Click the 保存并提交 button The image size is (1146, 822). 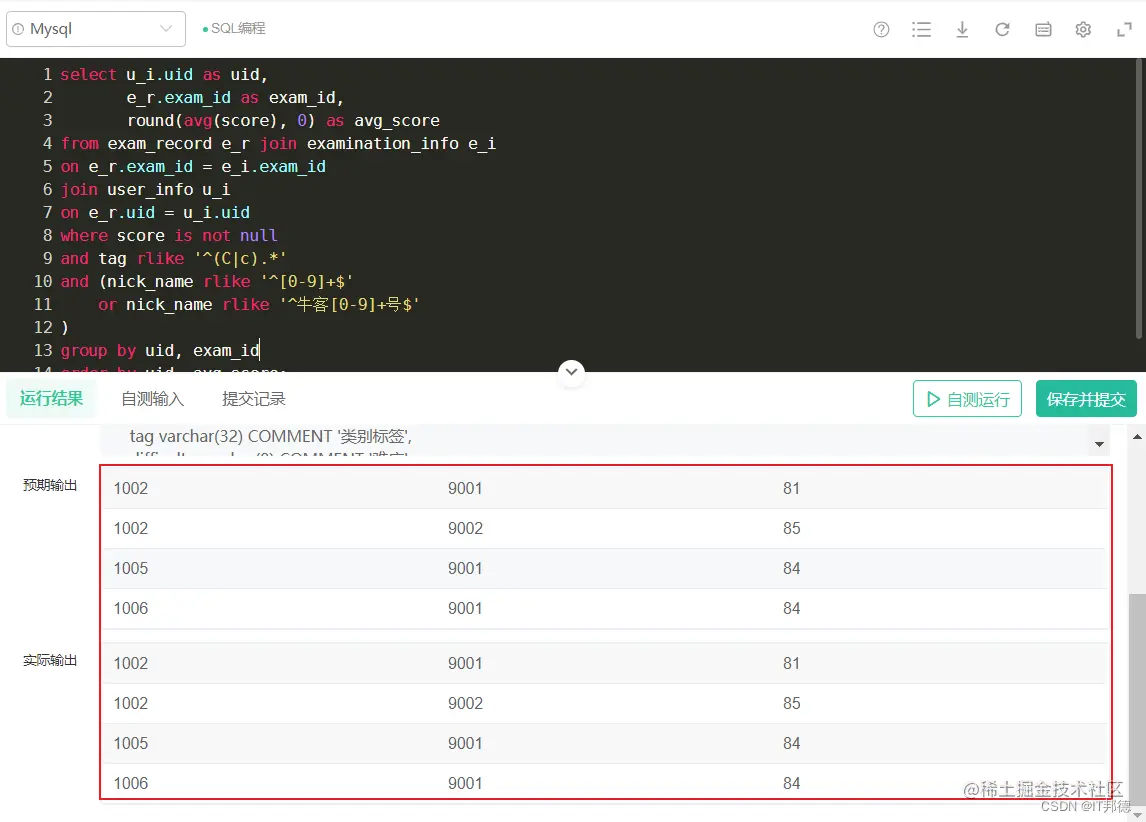(x=1086, y=399)
